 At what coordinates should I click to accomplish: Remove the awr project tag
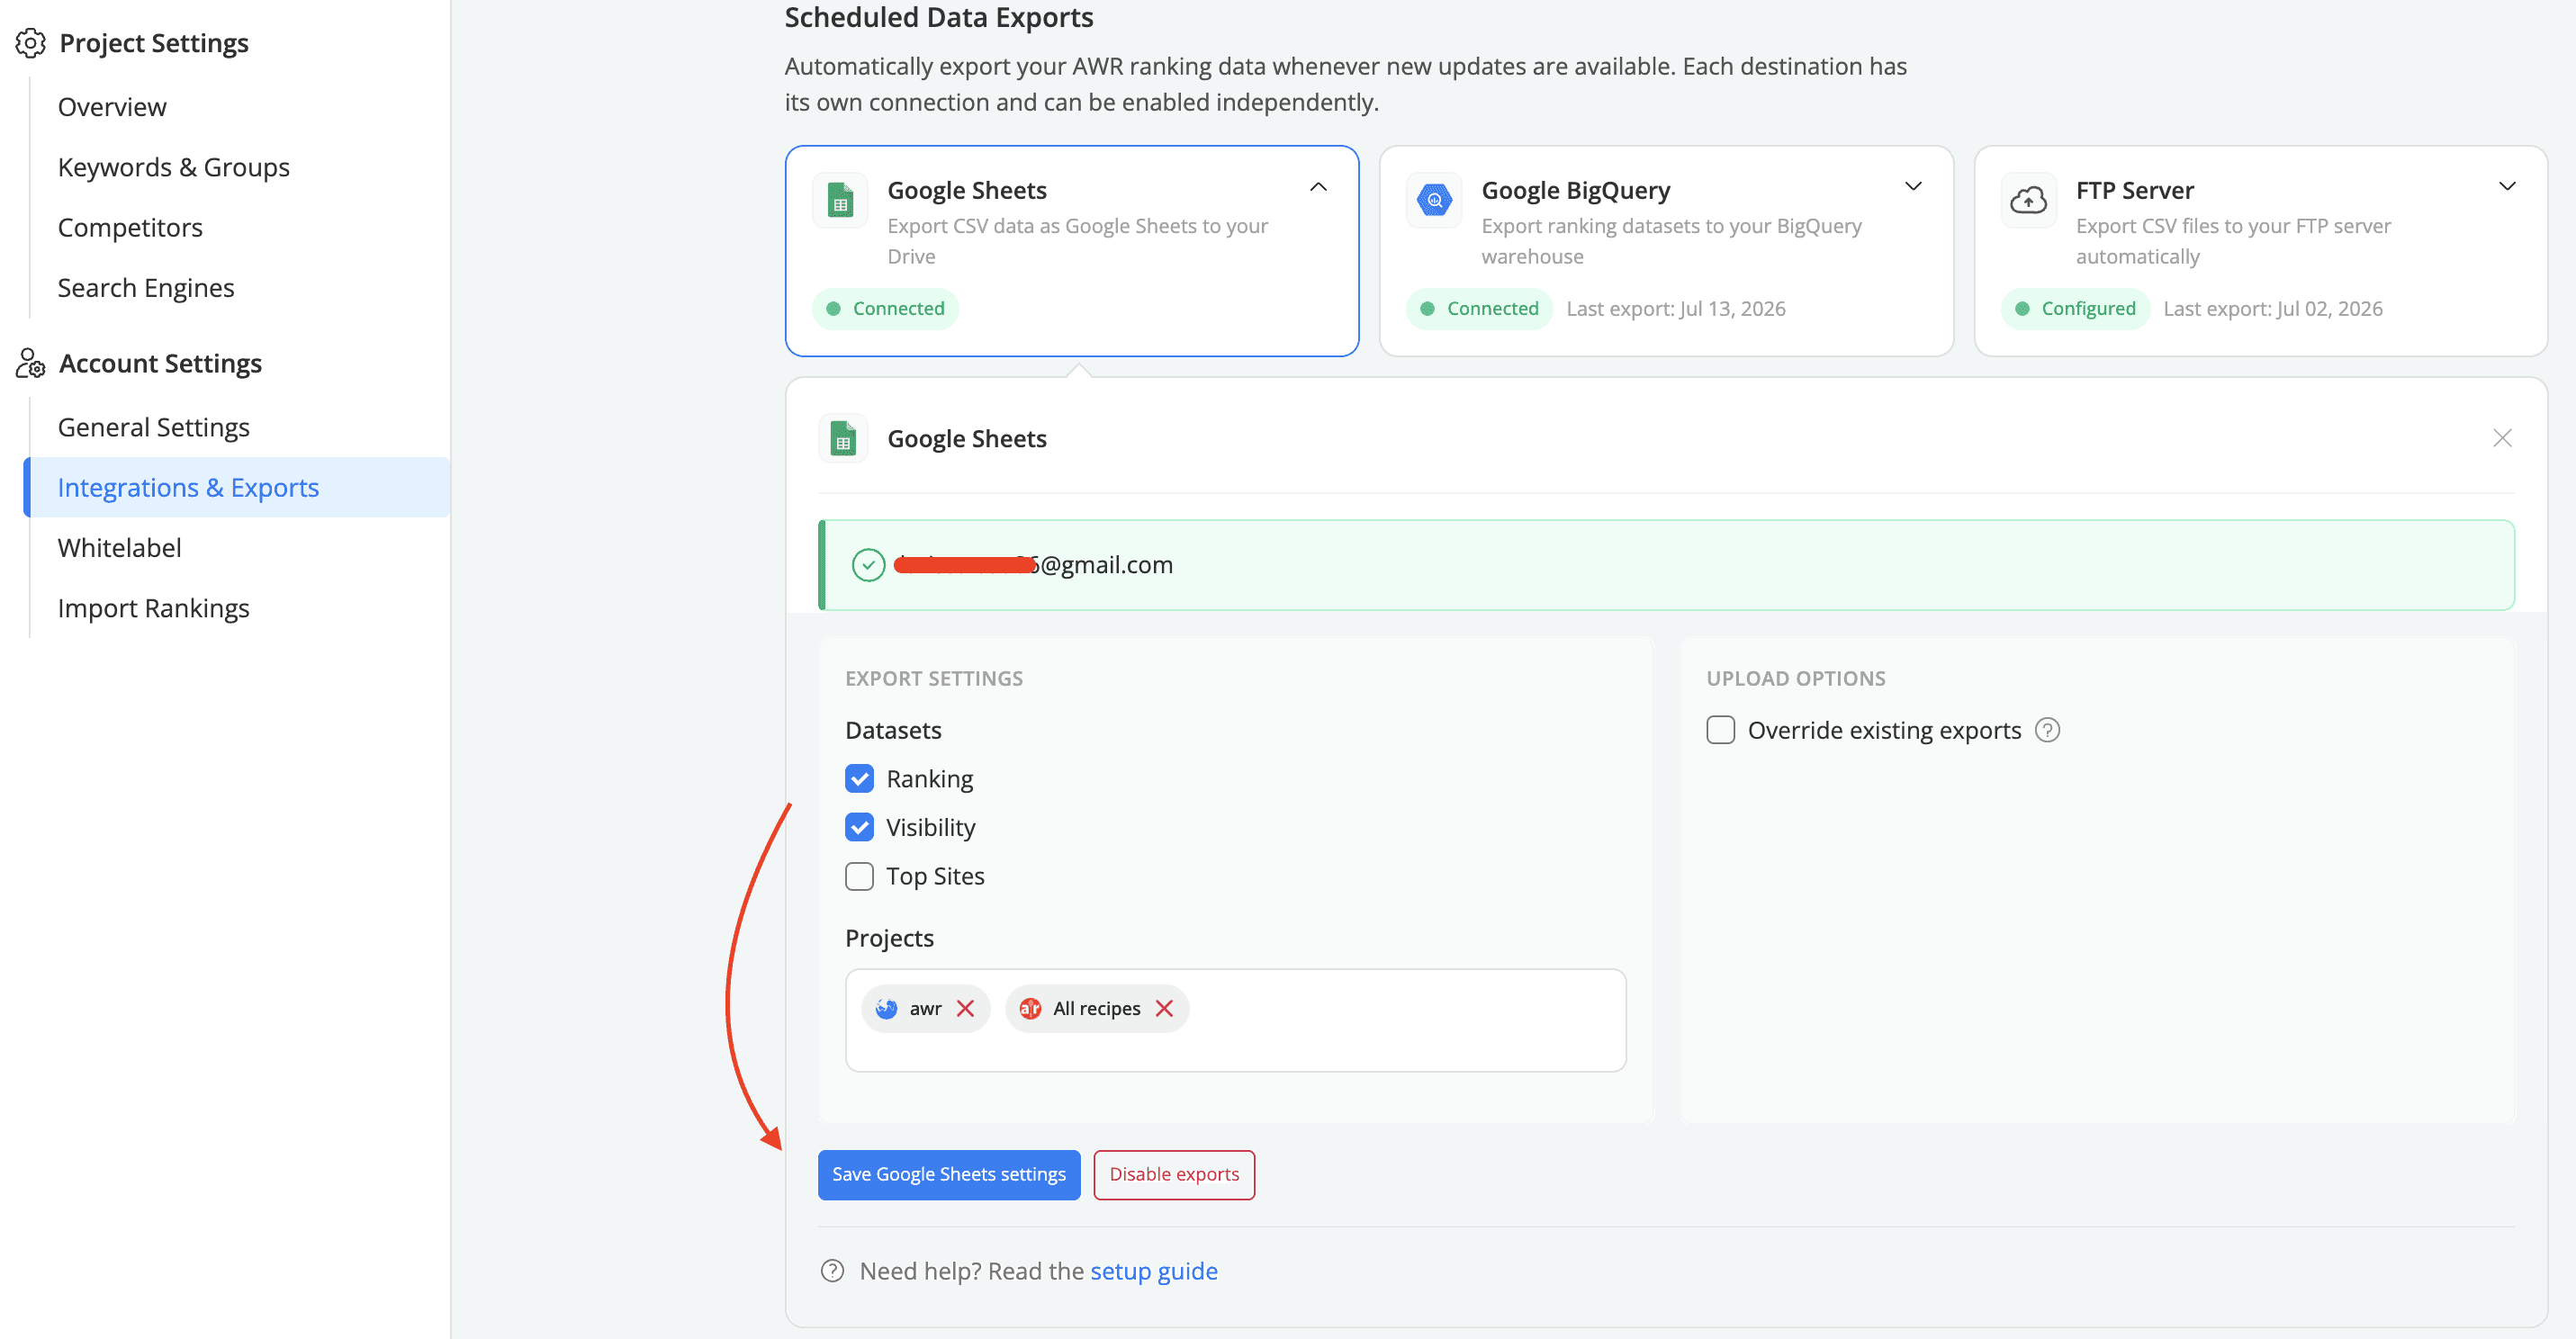pyautogui.click(x=965, y=1008)
